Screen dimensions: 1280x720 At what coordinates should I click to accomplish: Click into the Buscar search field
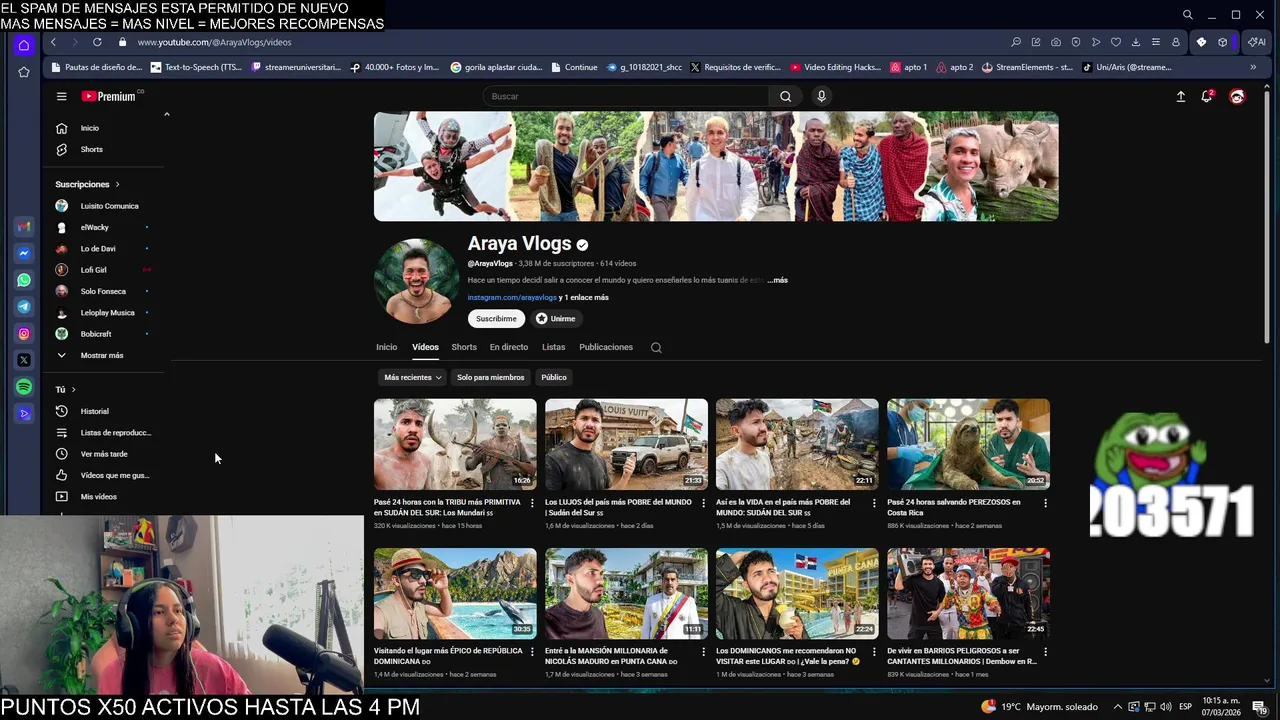tap(626, 96)
